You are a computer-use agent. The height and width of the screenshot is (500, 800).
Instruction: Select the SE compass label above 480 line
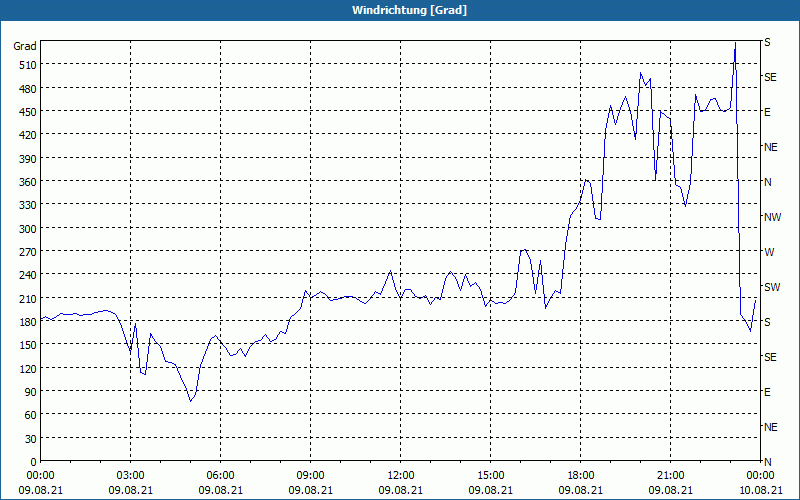(x=770, y=77)
